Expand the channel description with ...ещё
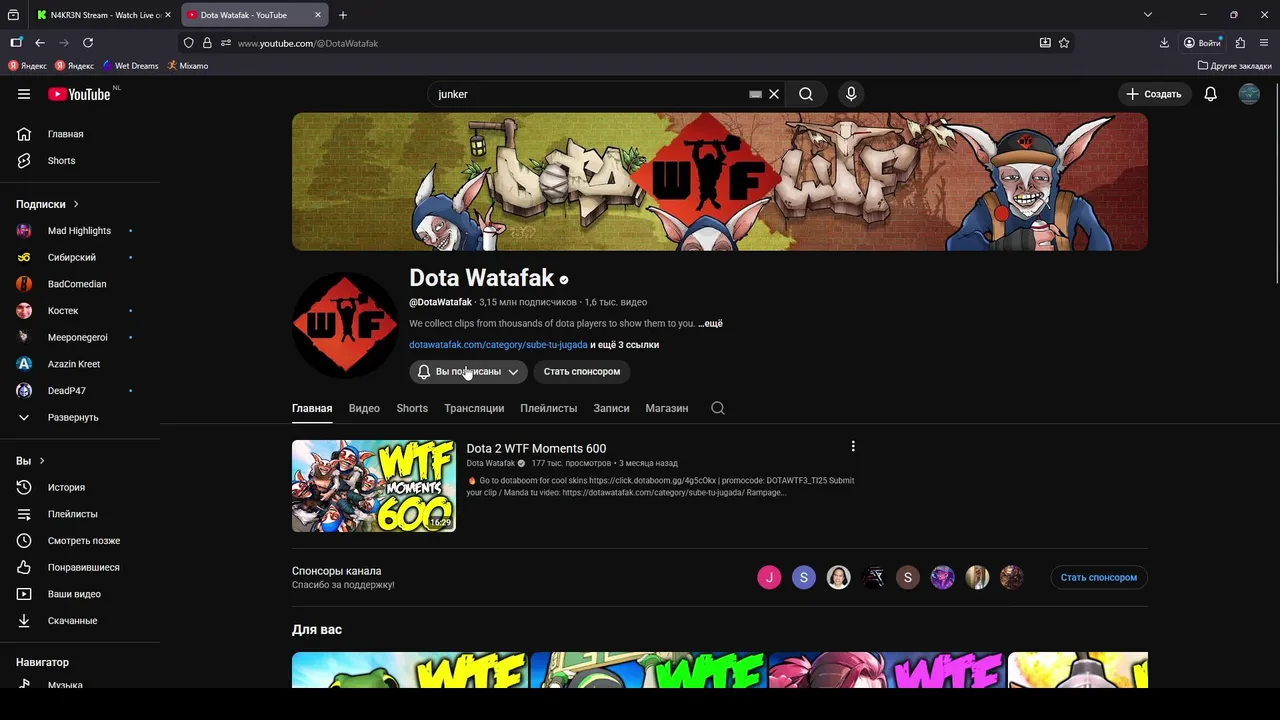Viewport: 1280px width, 720px height. [710, 324]
